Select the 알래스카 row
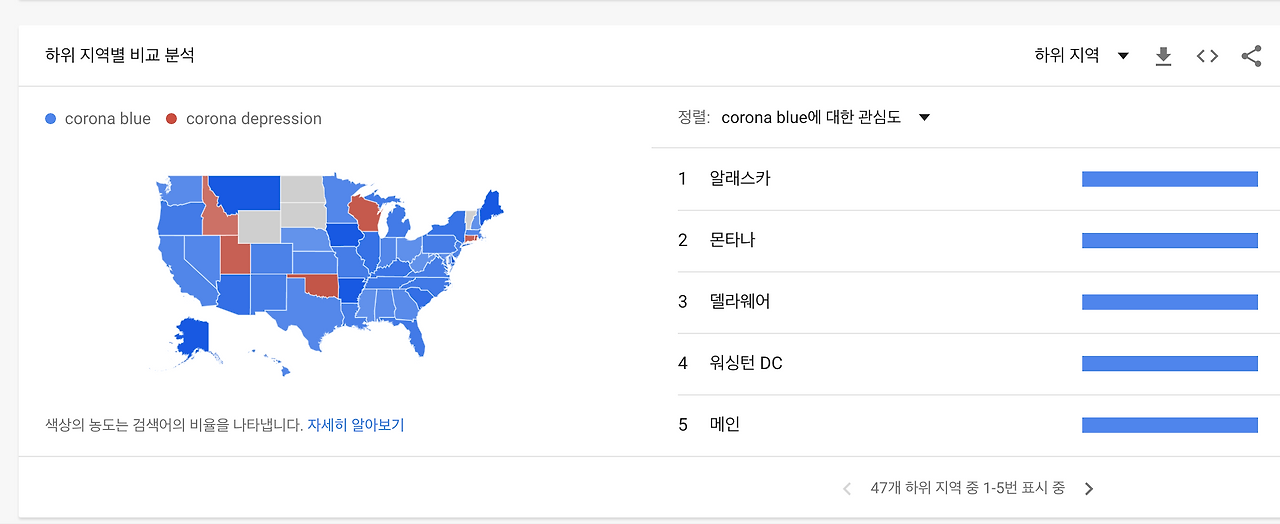Viewport: 1280px width, 524px height. pyautogui.click(x=740, y=179)
